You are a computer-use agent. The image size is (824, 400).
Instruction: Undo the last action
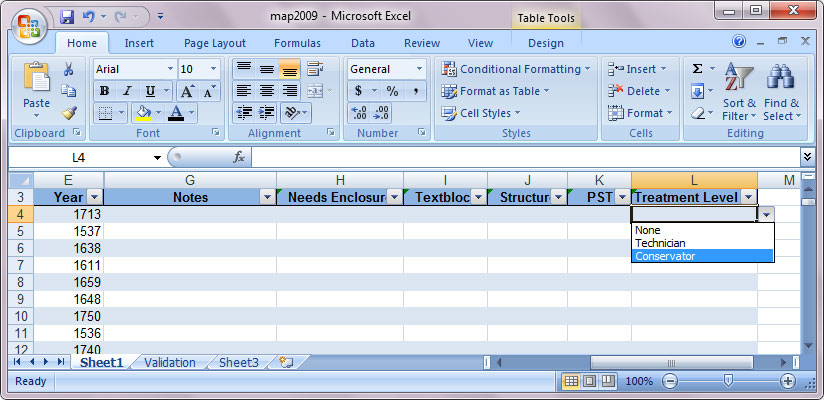pos(88,17)
